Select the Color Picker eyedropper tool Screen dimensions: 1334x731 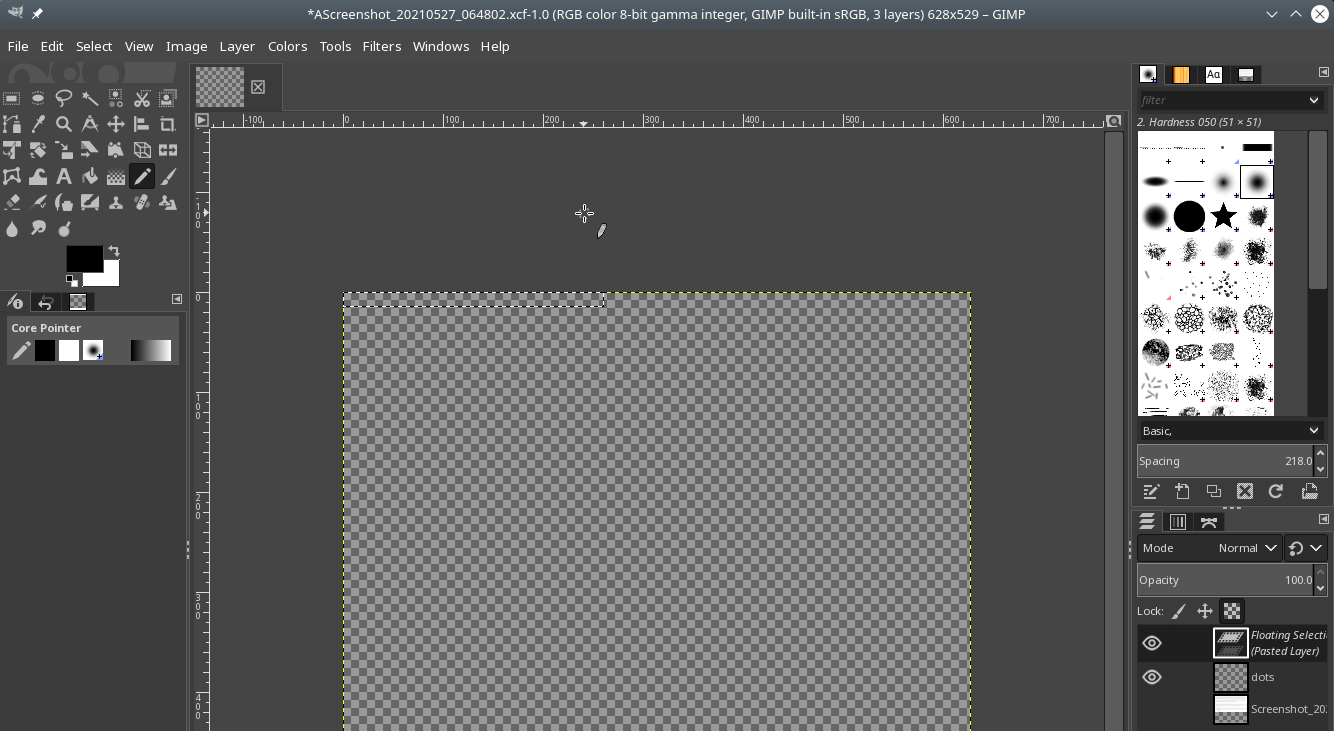(38, 124)
